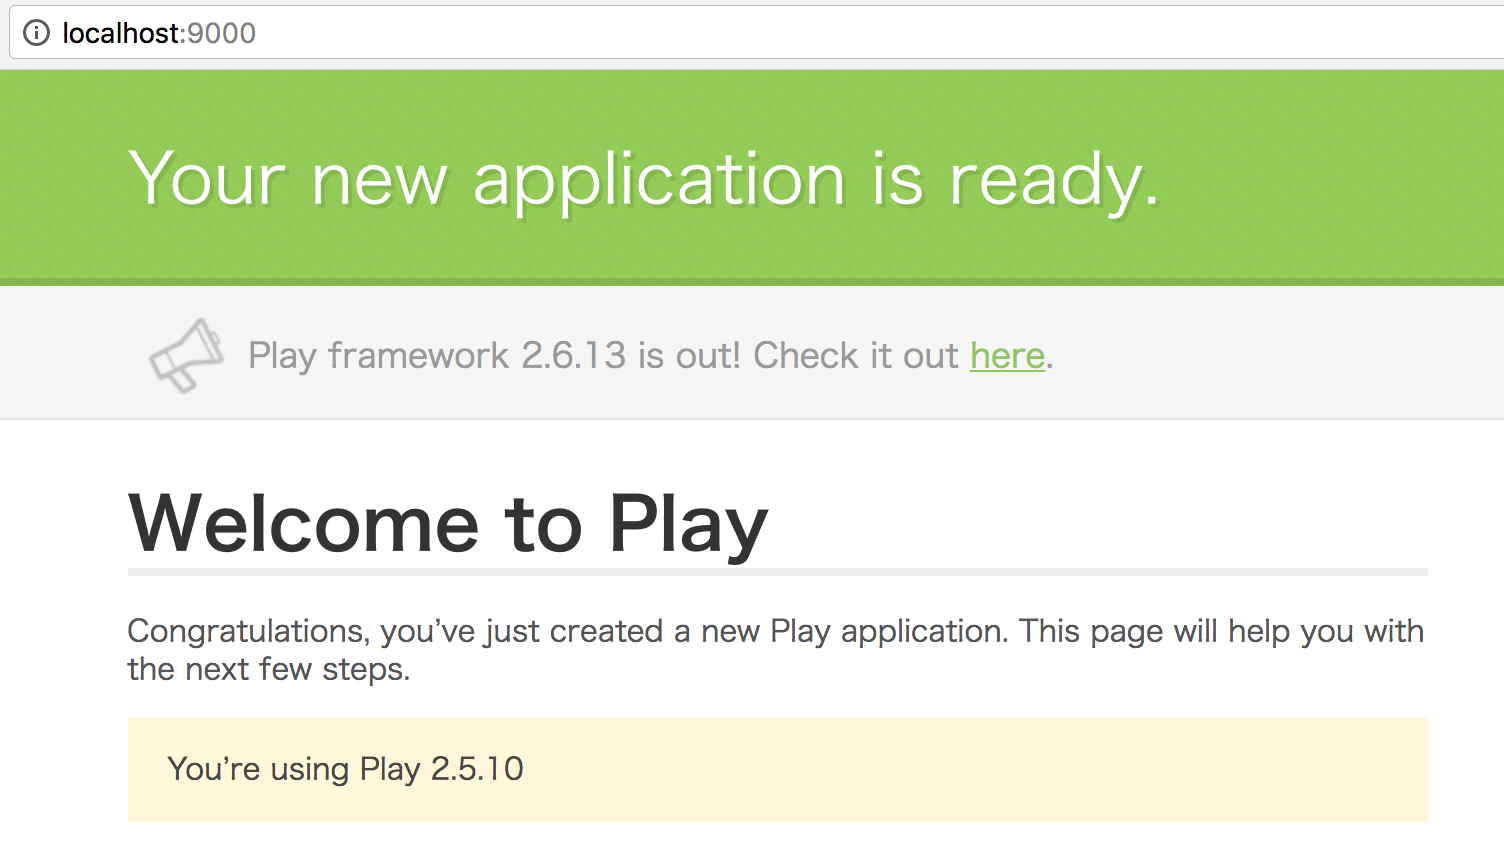Click the 'Your new application is ready.' banner heading
Viewport: 1504px width, 856px height.
[644, 180]
